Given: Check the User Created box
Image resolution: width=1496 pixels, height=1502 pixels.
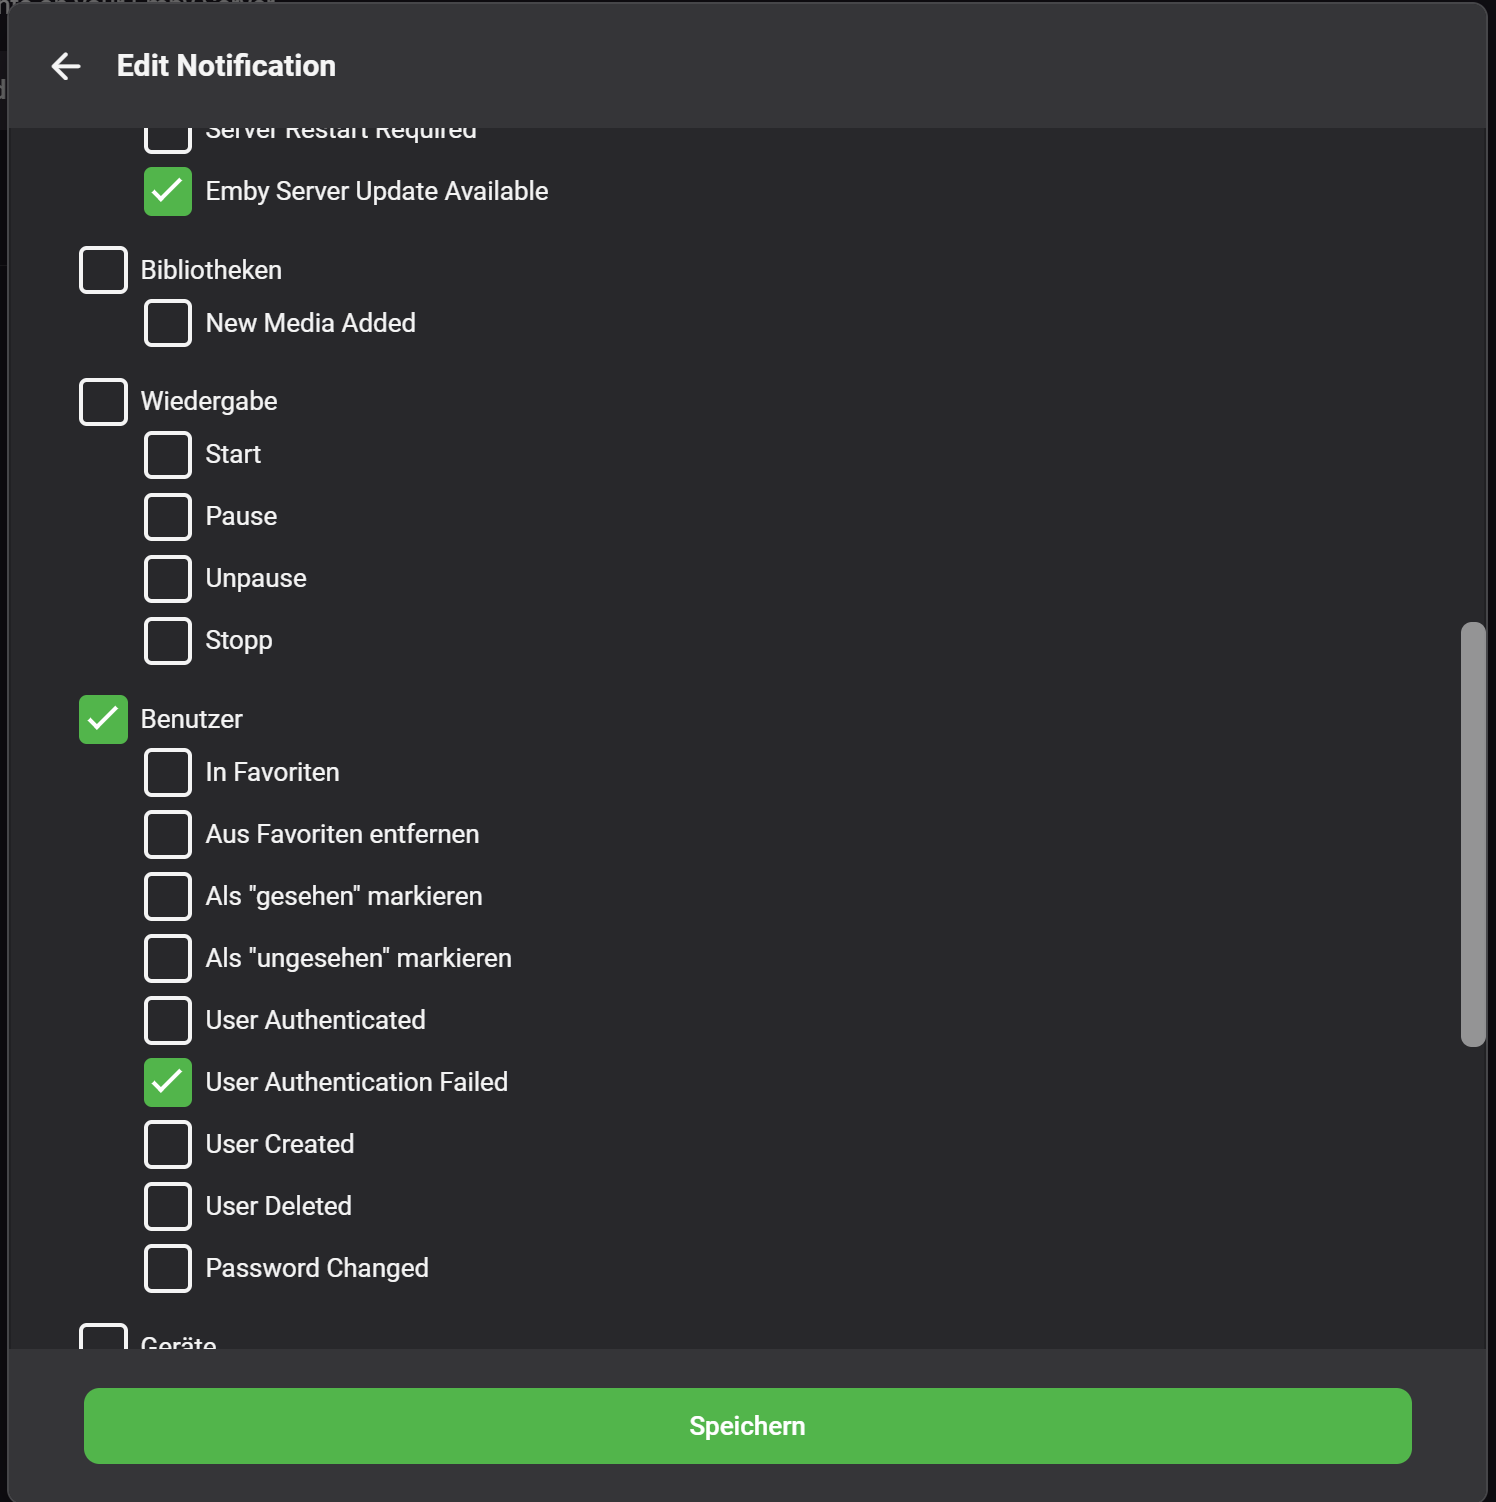Looking at the screenshot, I should tap(168, 1145).
